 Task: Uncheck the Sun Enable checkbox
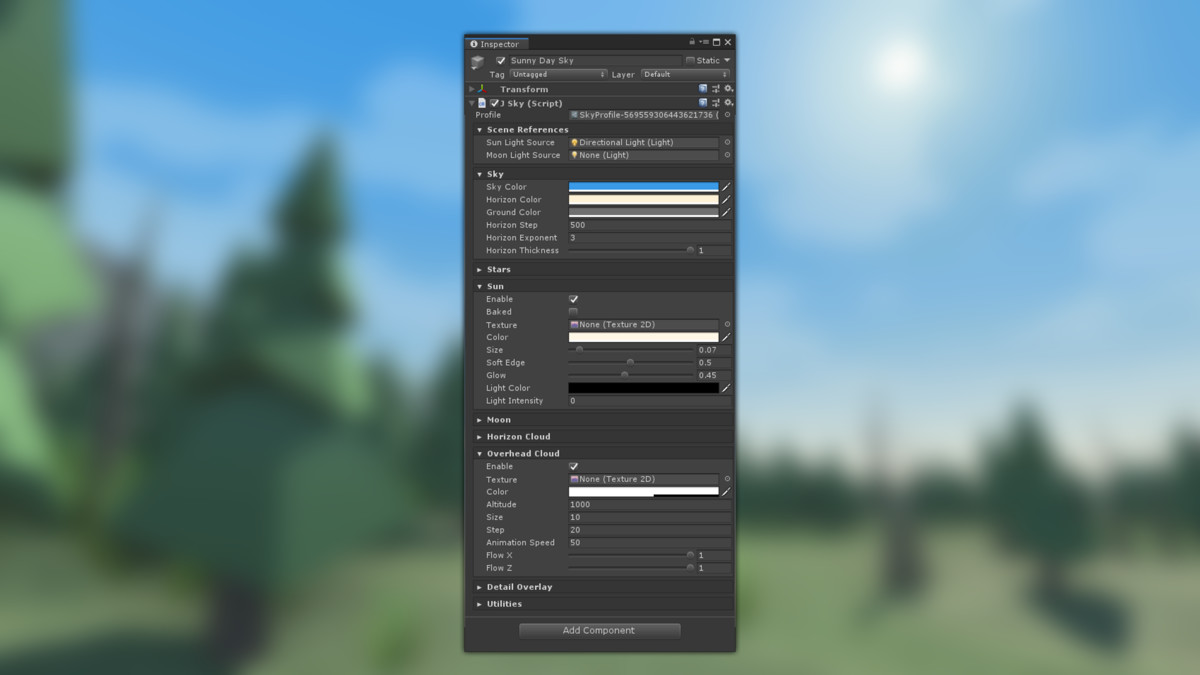click(x=573, y=299)
